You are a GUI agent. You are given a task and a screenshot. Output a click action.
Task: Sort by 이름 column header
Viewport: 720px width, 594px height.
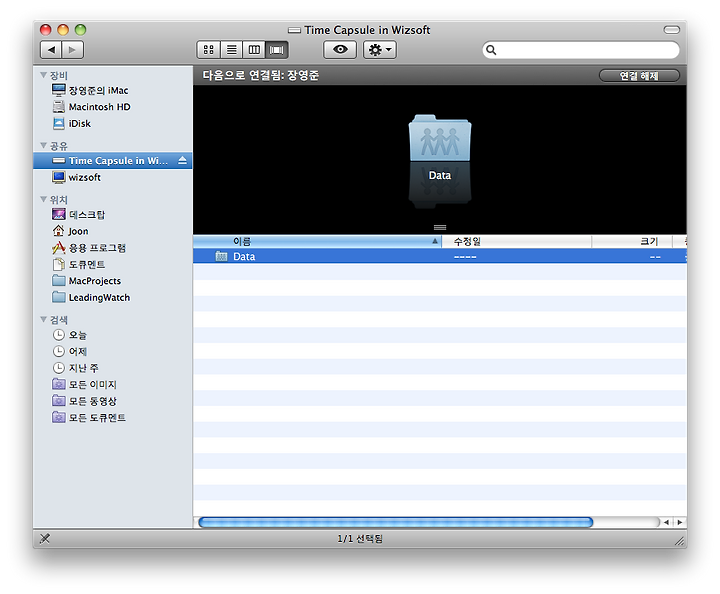(x=317, y=241)
